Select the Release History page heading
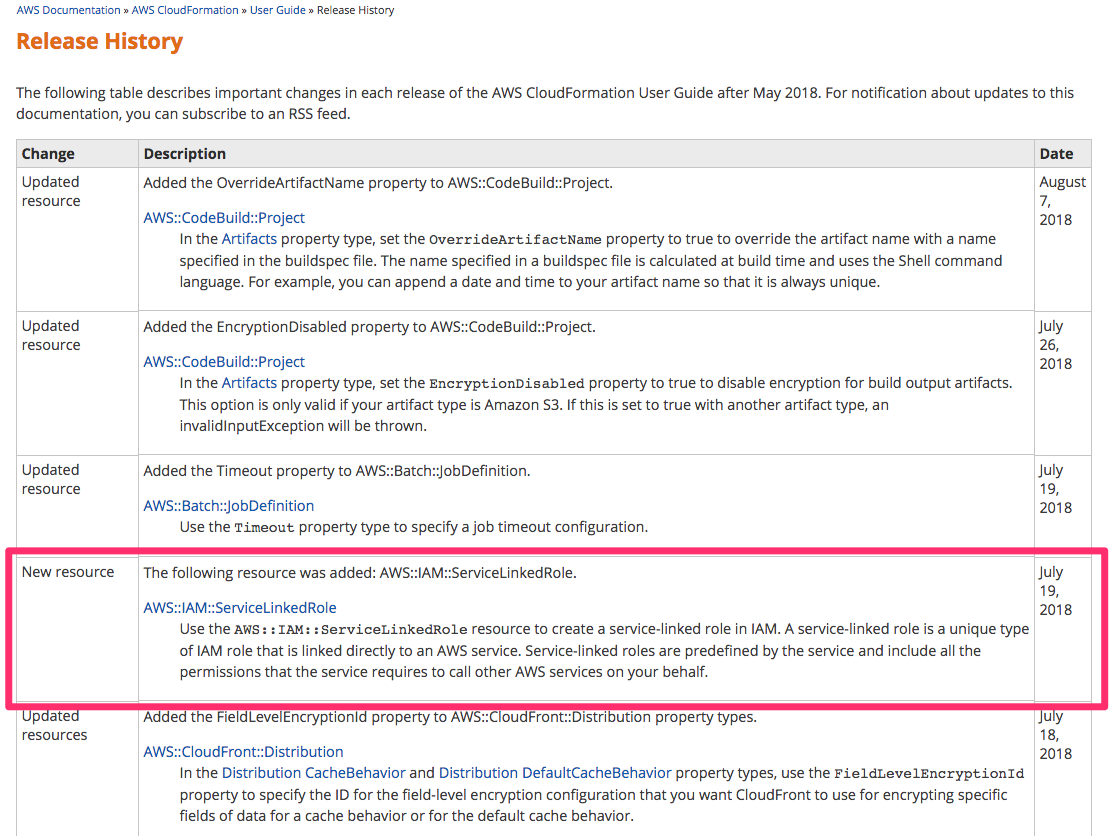The height and width of the screenshot is (836, 1117). [x=98, y=41]
